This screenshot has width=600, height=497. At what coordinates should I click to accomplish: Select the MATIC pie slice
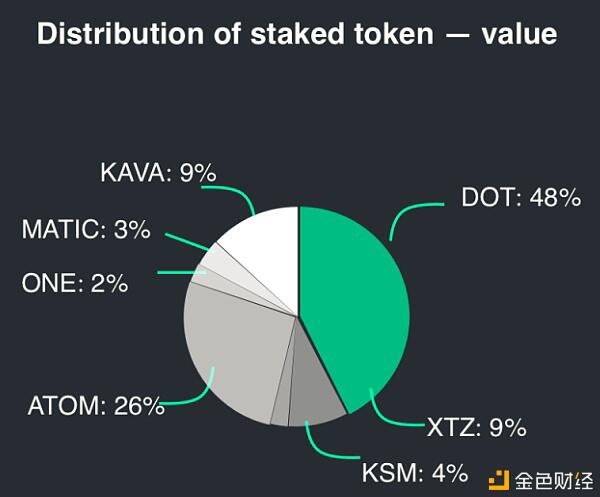click(226, 264)
